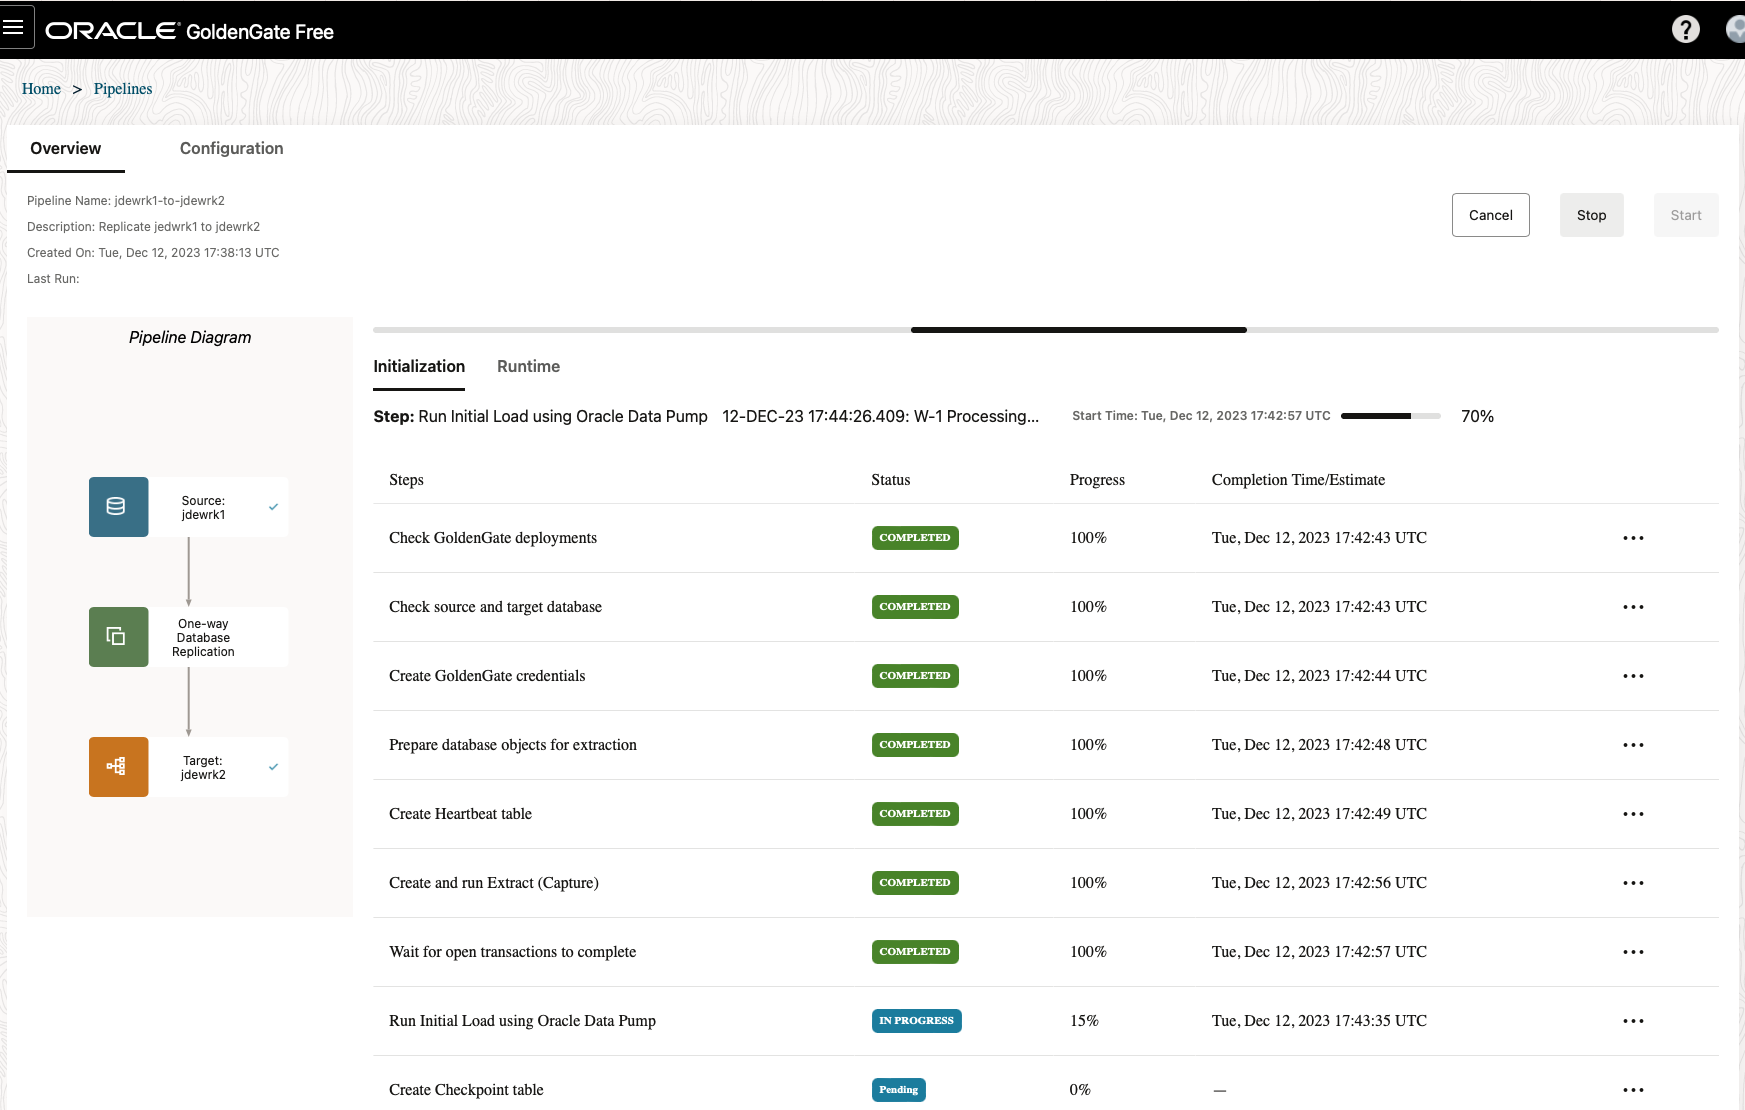Open actions menu for Check source and target database
Image resolution: width=1745 pixels, height=1110 pixels.
(1633, 607)
